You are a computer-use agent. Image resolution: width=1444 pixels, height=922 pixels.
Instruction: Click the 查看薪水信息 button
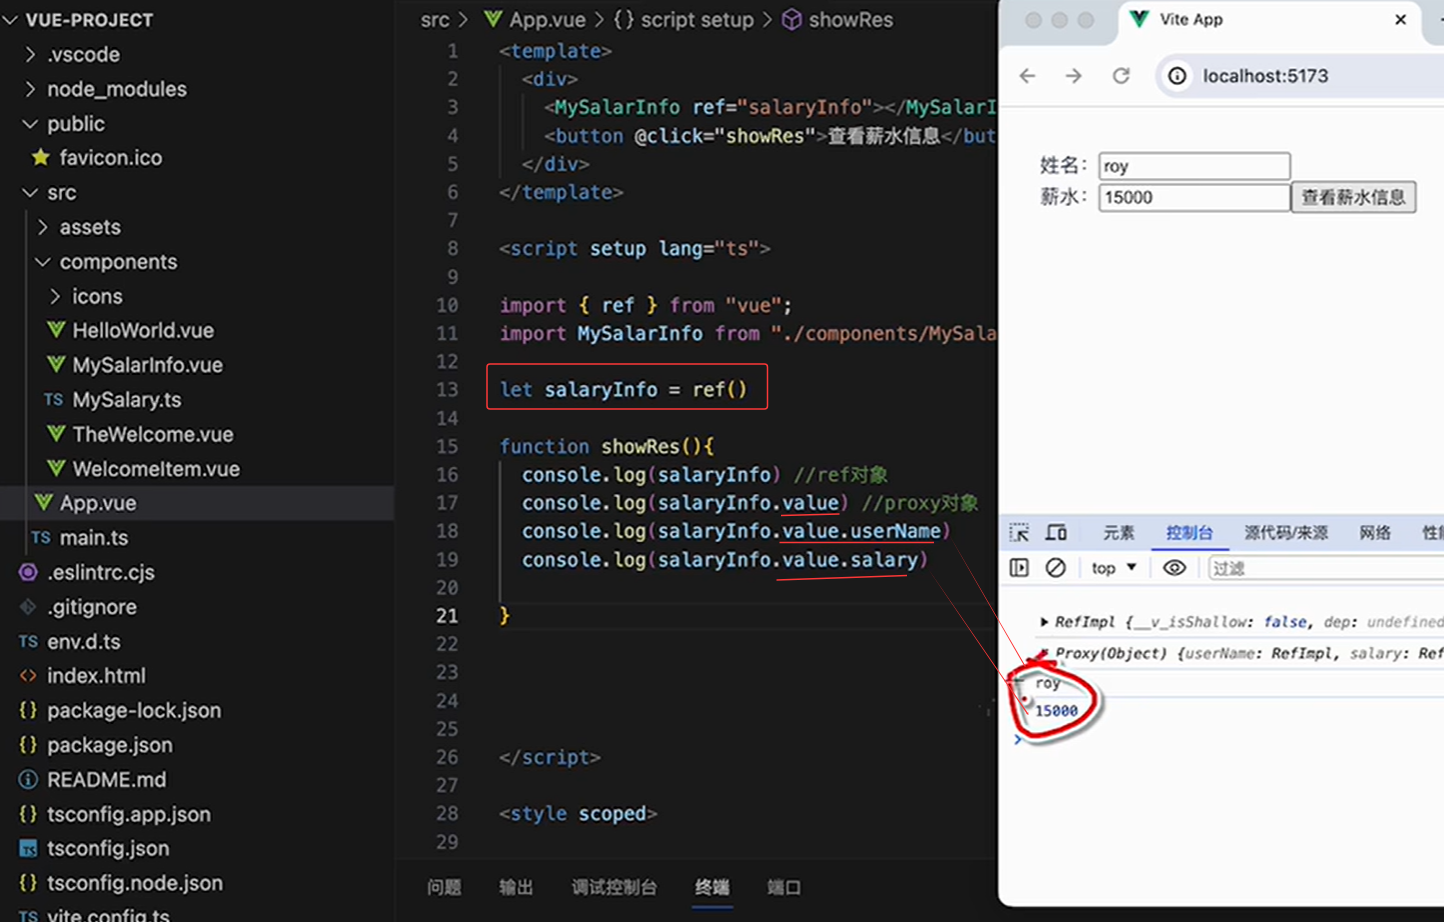(1353, 197)
